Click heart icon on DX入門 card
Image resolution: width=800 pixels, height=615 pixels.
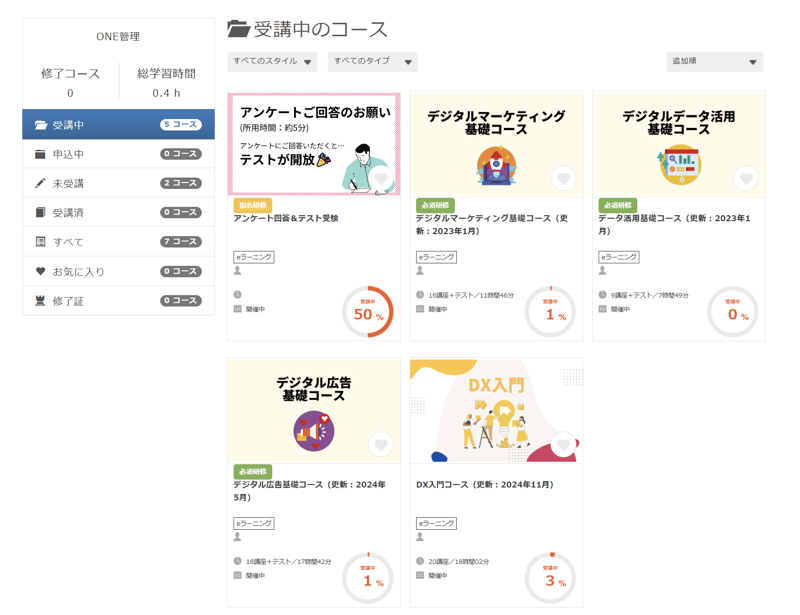(563, 445)
